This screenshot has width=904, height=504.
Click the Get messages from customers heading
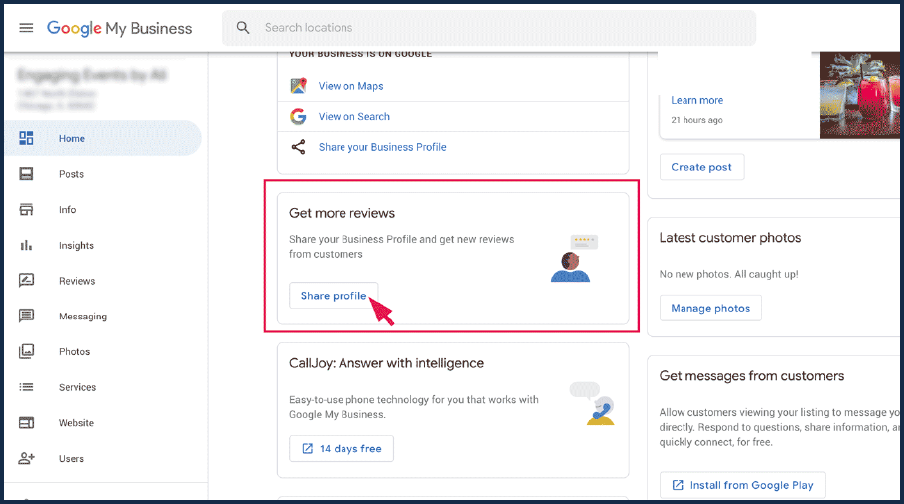pos(751,376)
